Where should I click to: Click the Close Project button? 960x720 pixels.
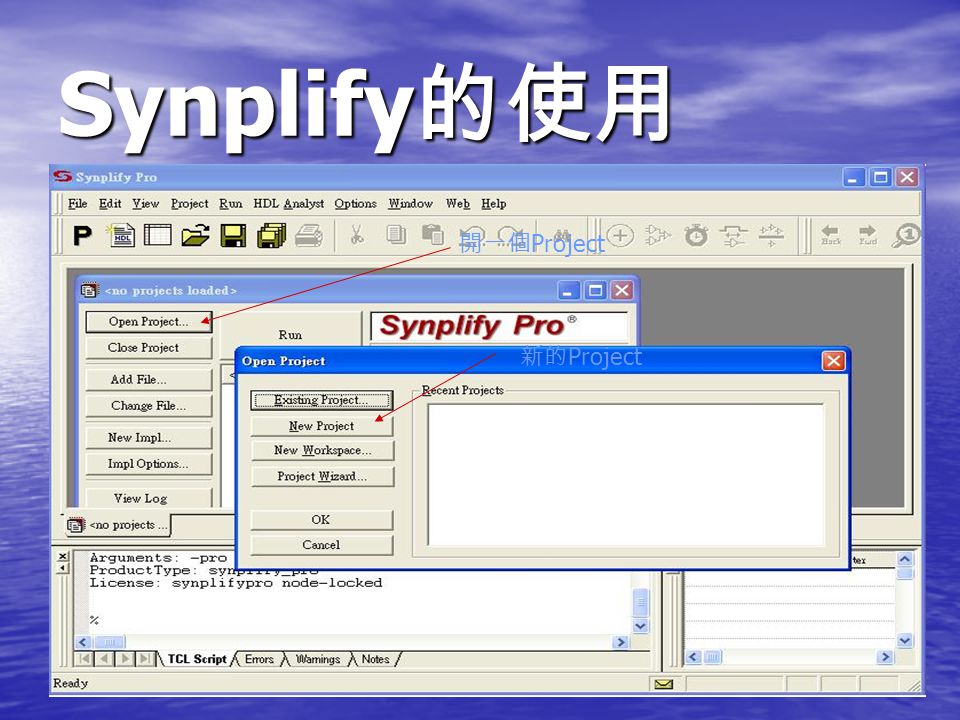(149, 348)
